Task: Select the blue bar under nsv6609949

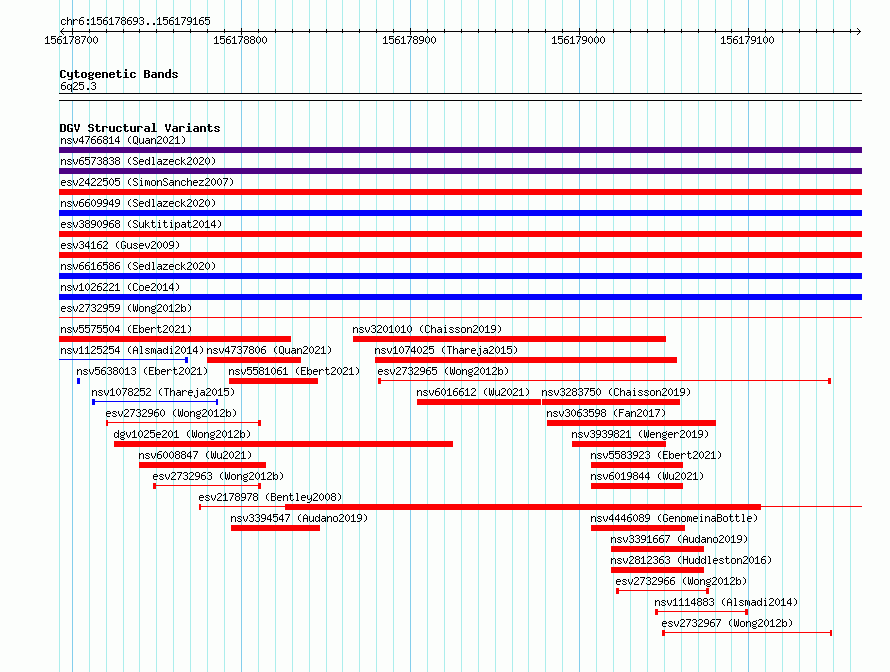Action: click(460, 213)
